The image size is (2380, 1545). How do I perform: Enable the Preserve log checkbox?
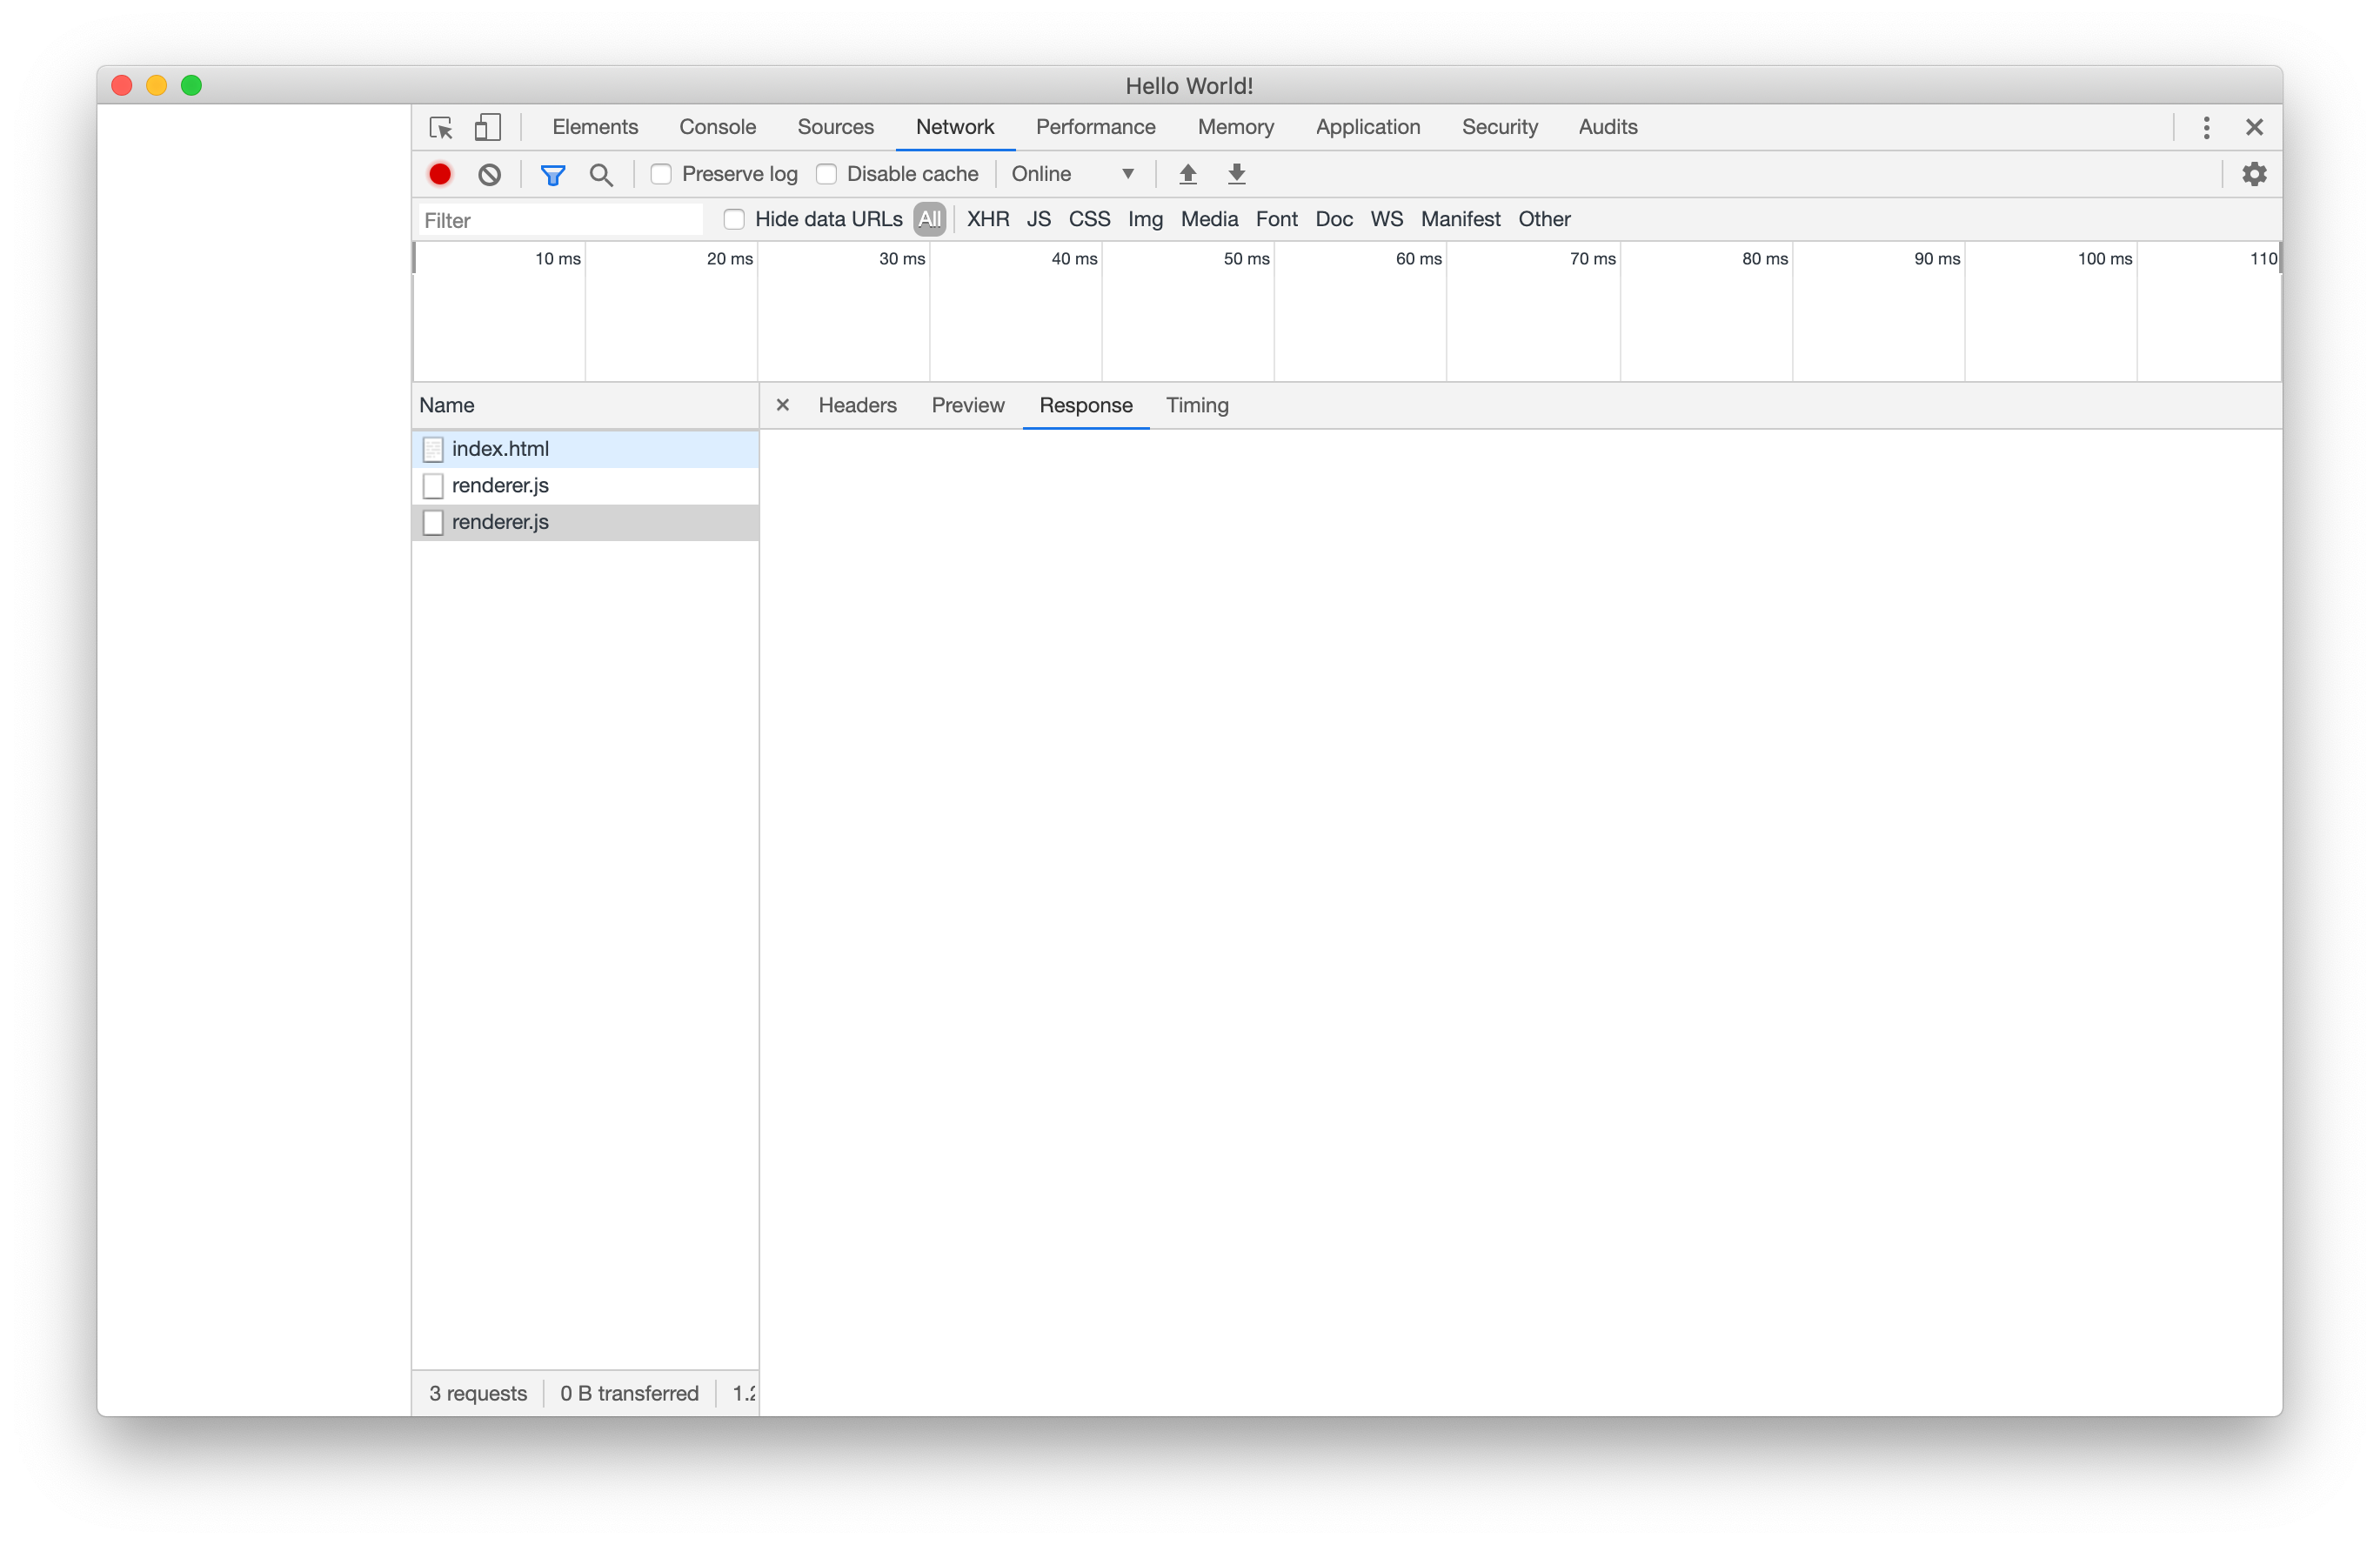click(x=661, y=174)
